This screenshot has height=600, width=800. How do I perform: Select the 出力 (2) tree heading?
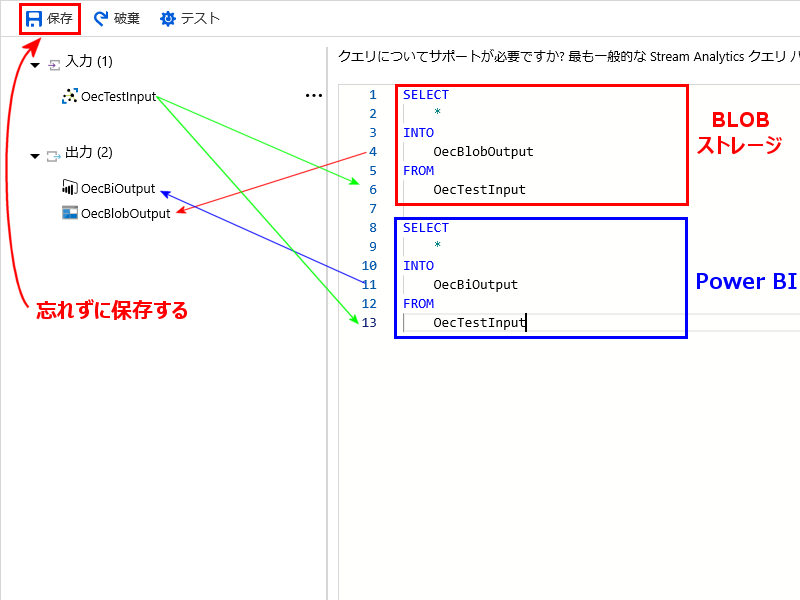89,153
